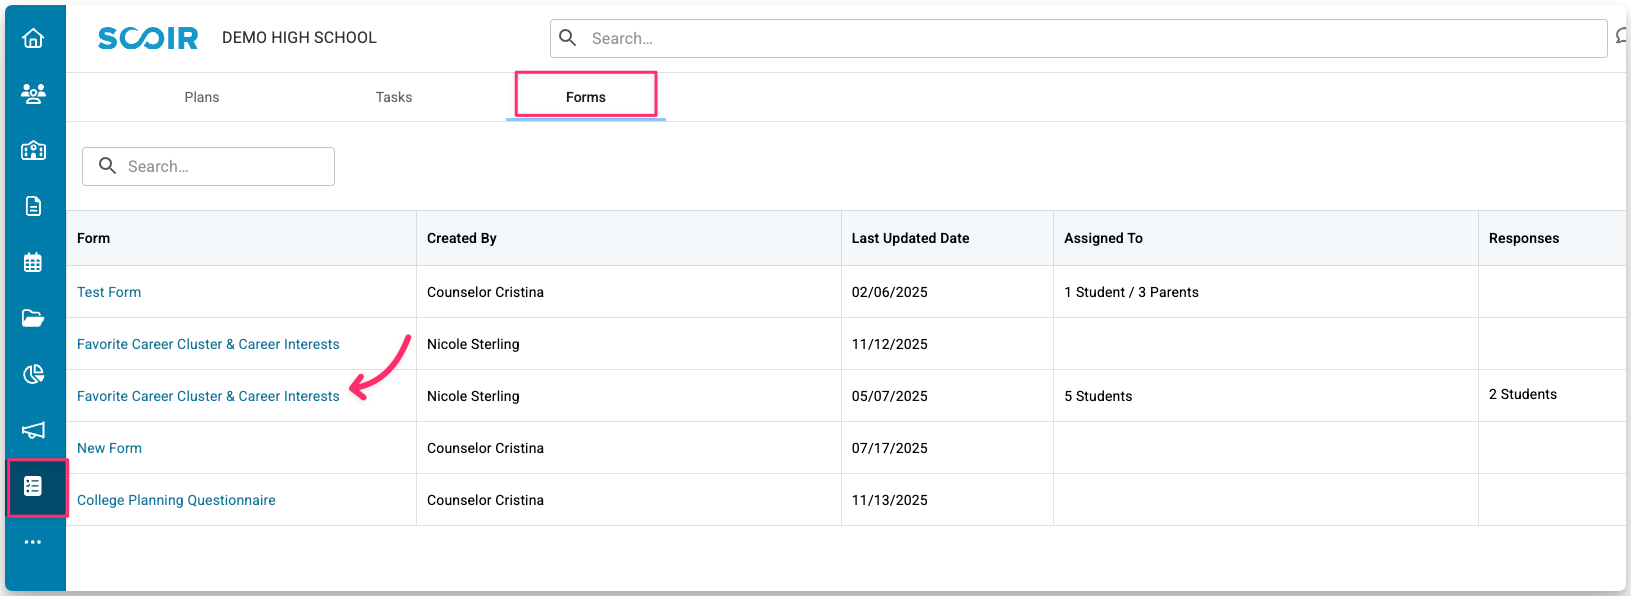Open the calendar icon in sidebar
The height and width of the screenshot is (596, 1631).
(x=33, y=262)
